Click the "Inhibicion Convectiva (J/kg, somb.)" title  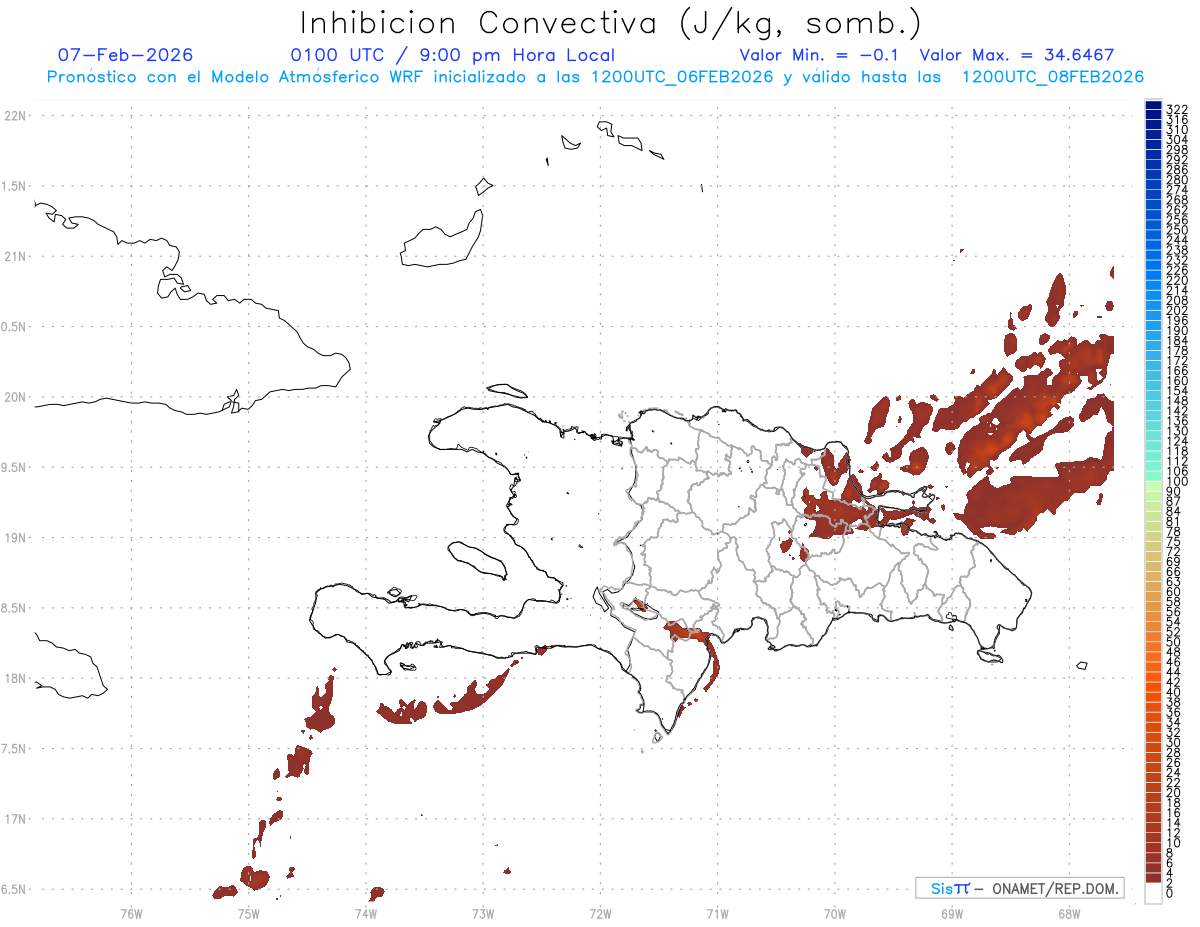[611, 23]
